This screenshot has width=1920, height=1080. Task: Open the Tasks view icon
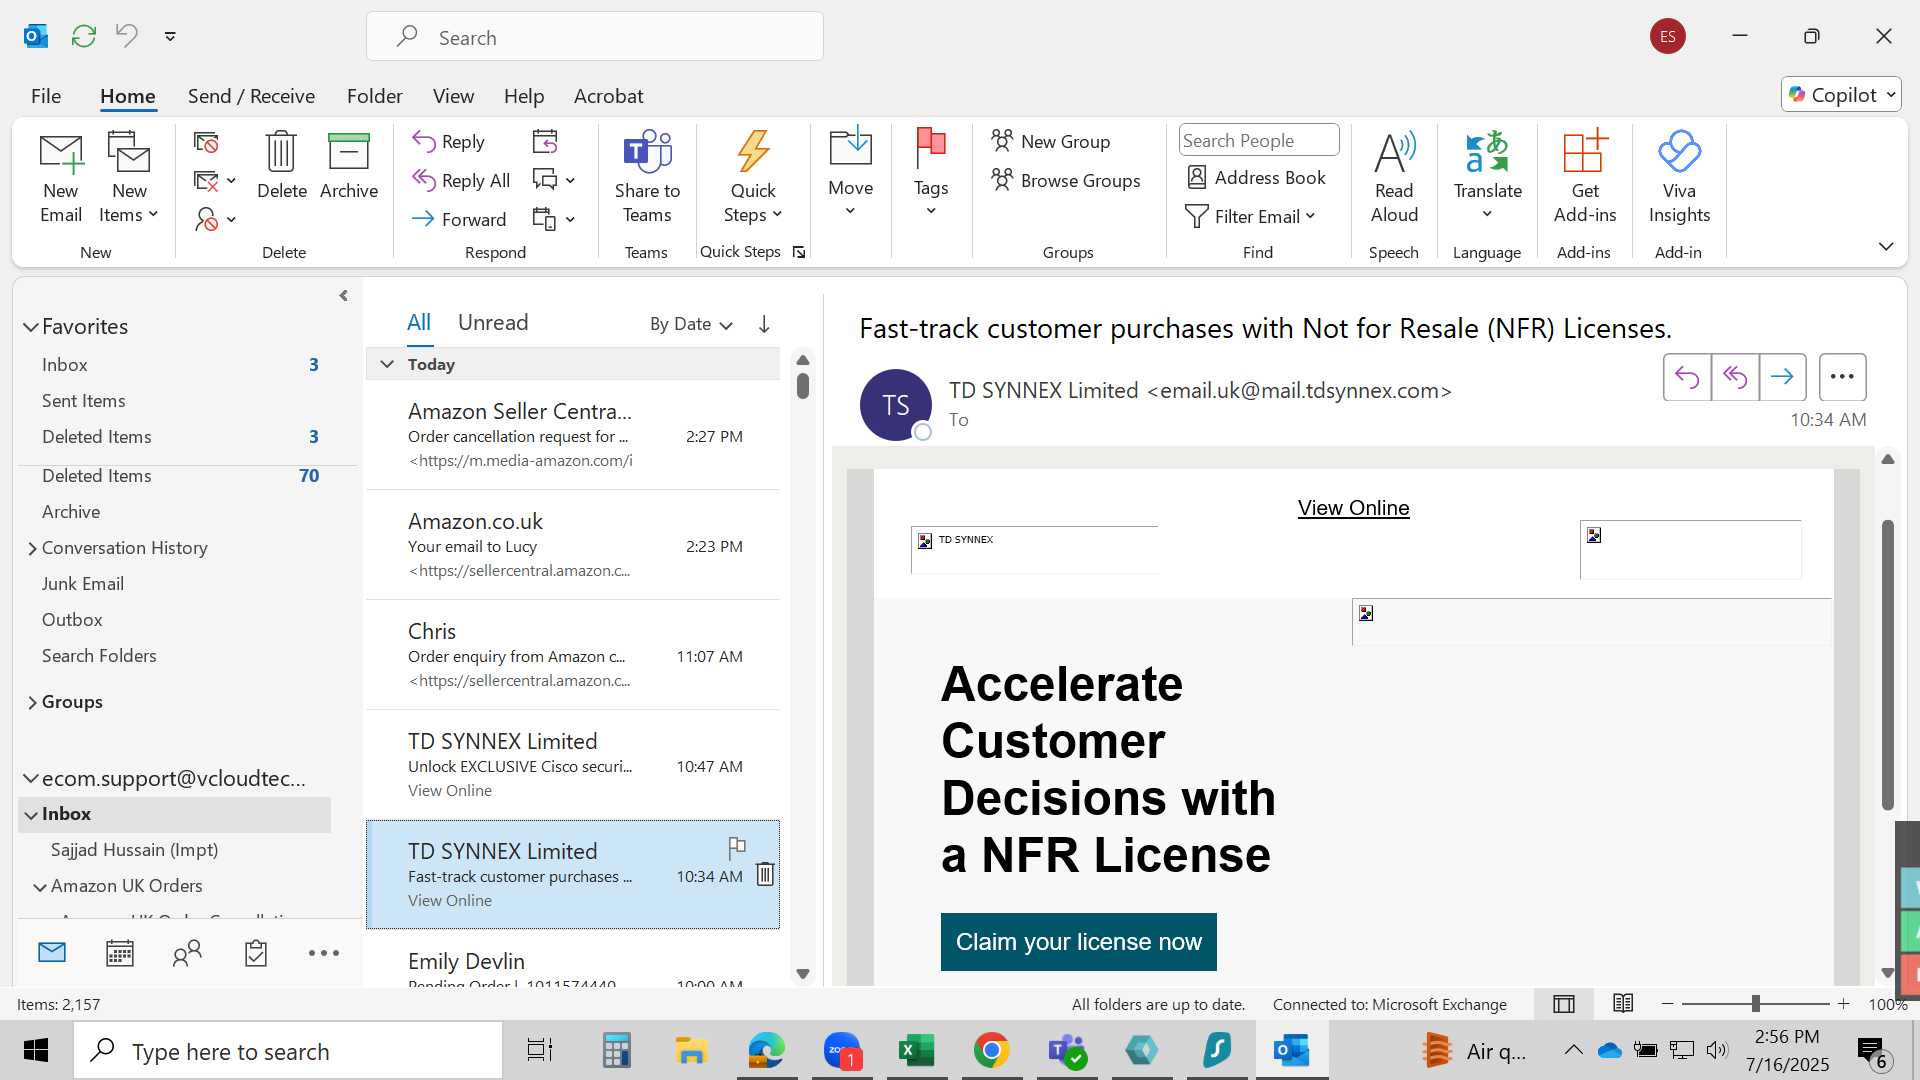[x=256, y=953]
